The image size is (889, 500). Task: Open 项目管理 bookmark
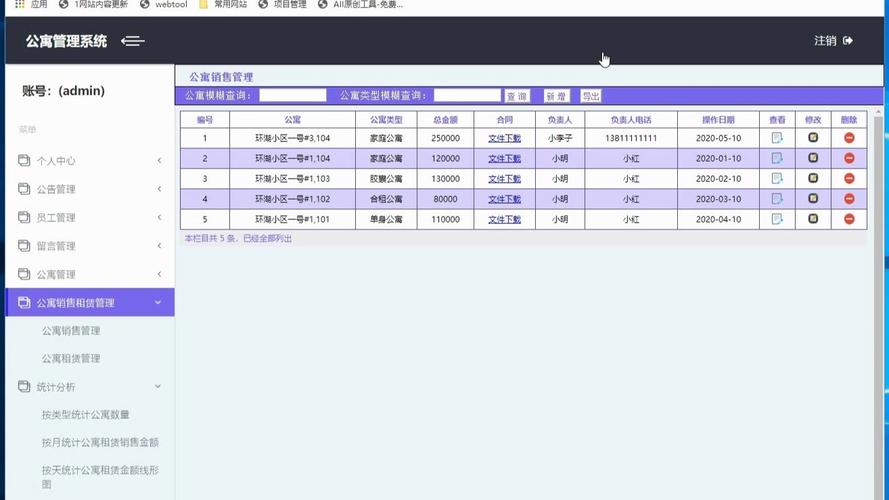coord(282,5)
